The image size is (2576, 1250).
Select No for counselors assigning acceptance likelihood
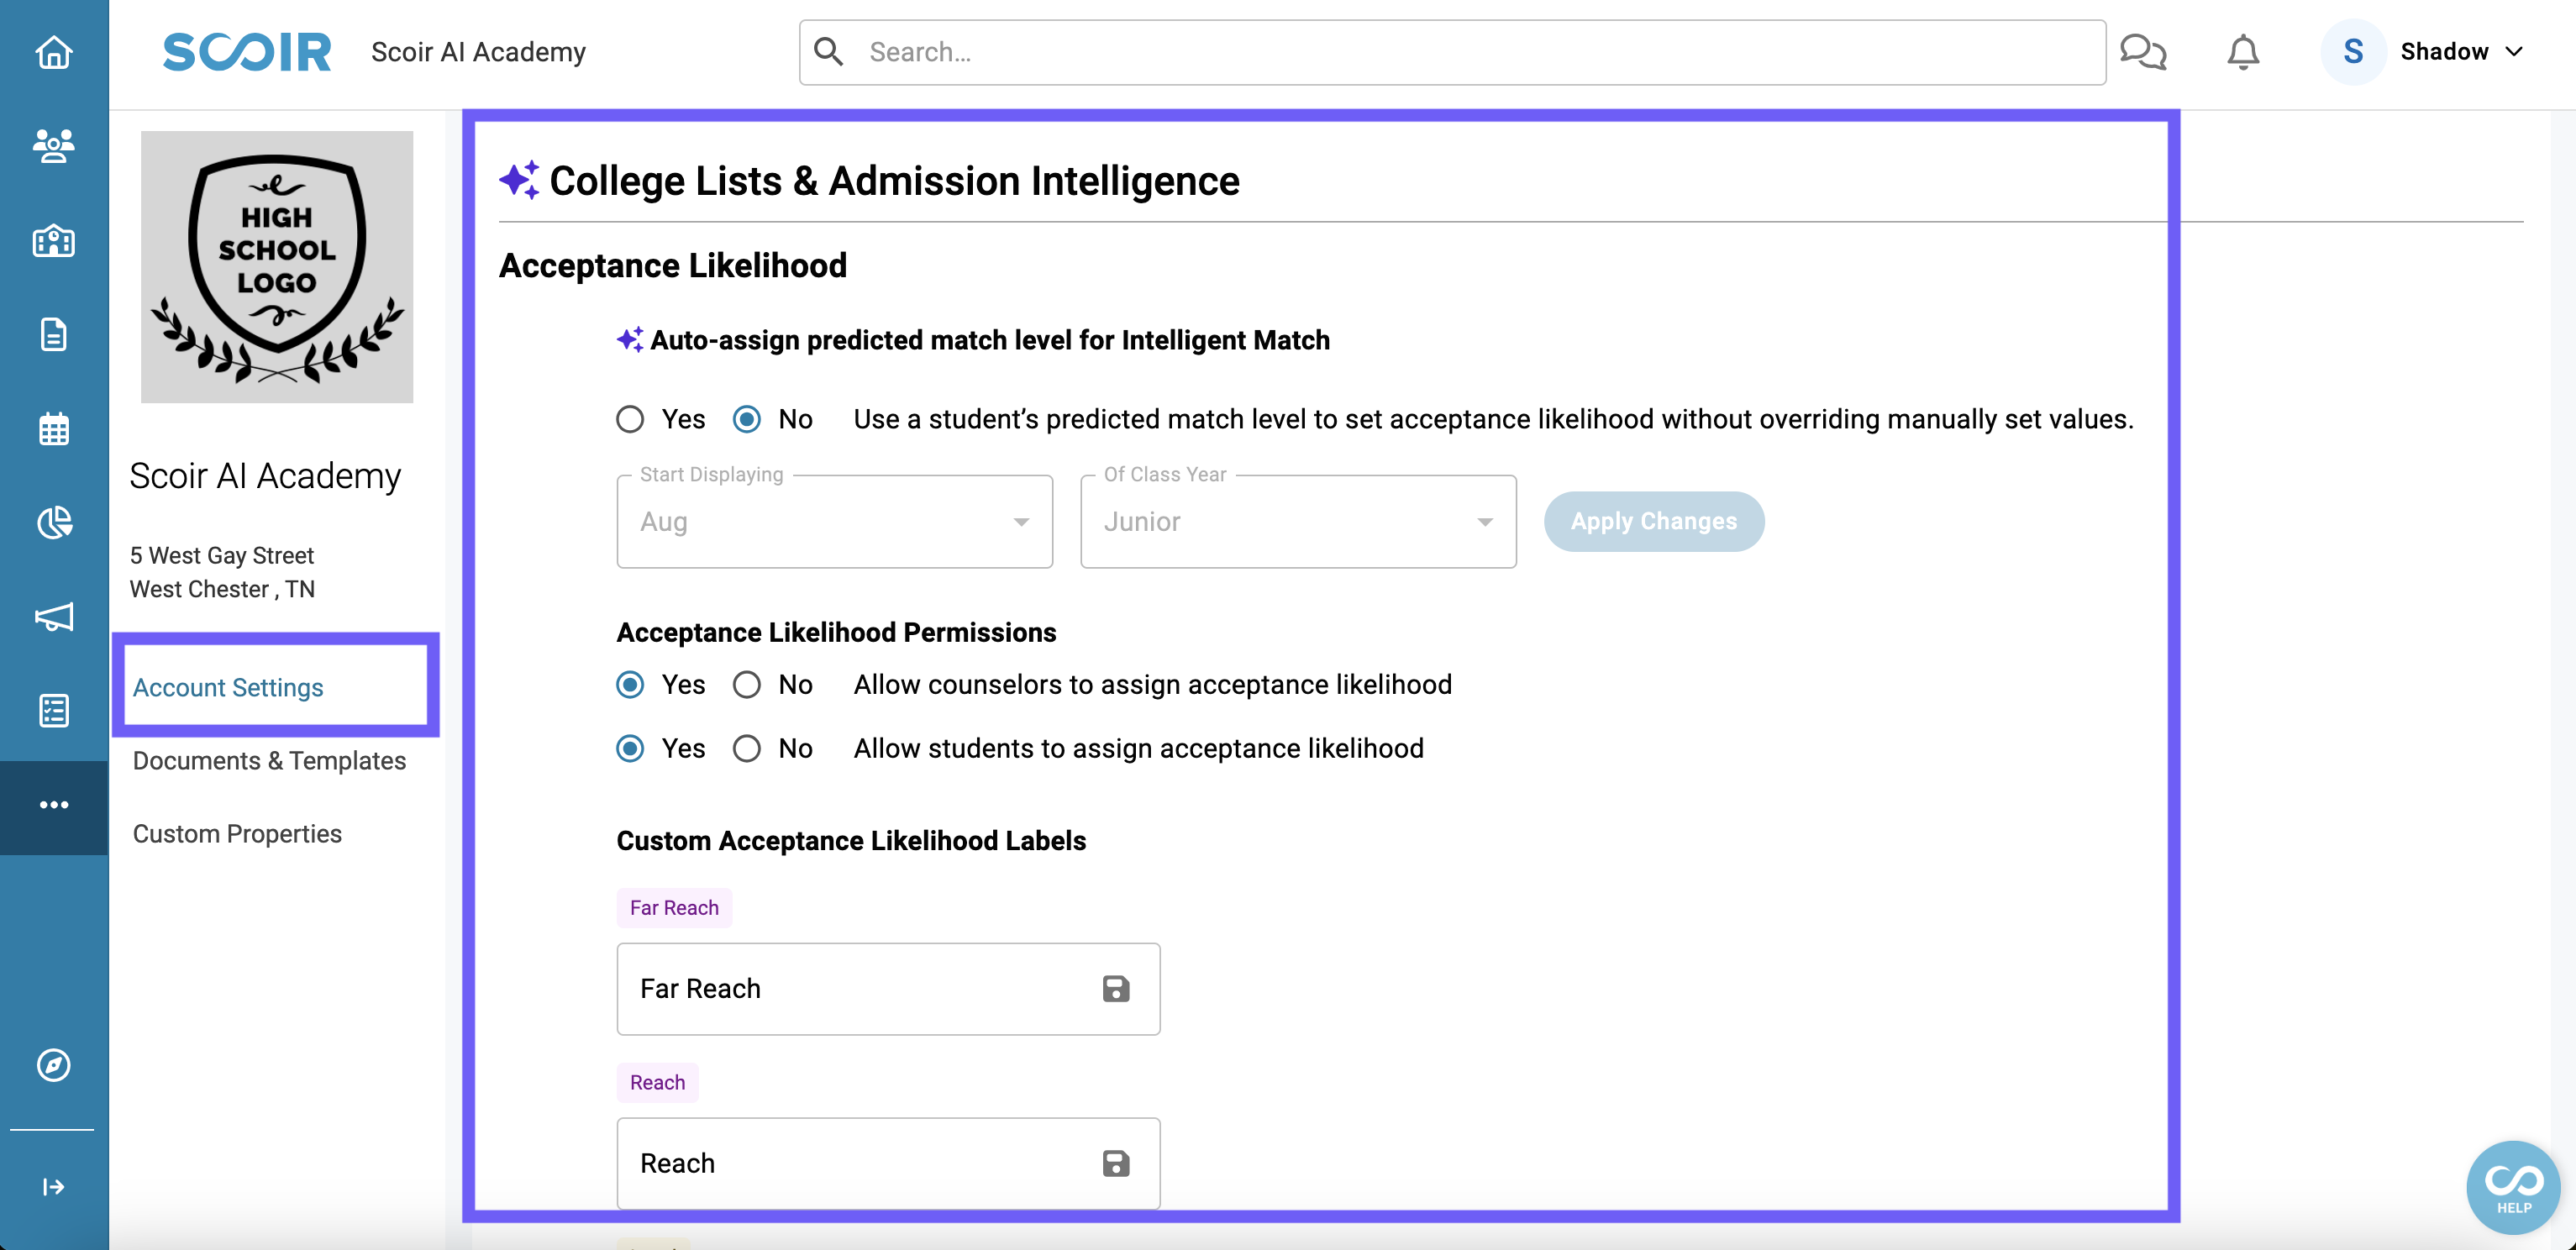(x=746, y=684)
